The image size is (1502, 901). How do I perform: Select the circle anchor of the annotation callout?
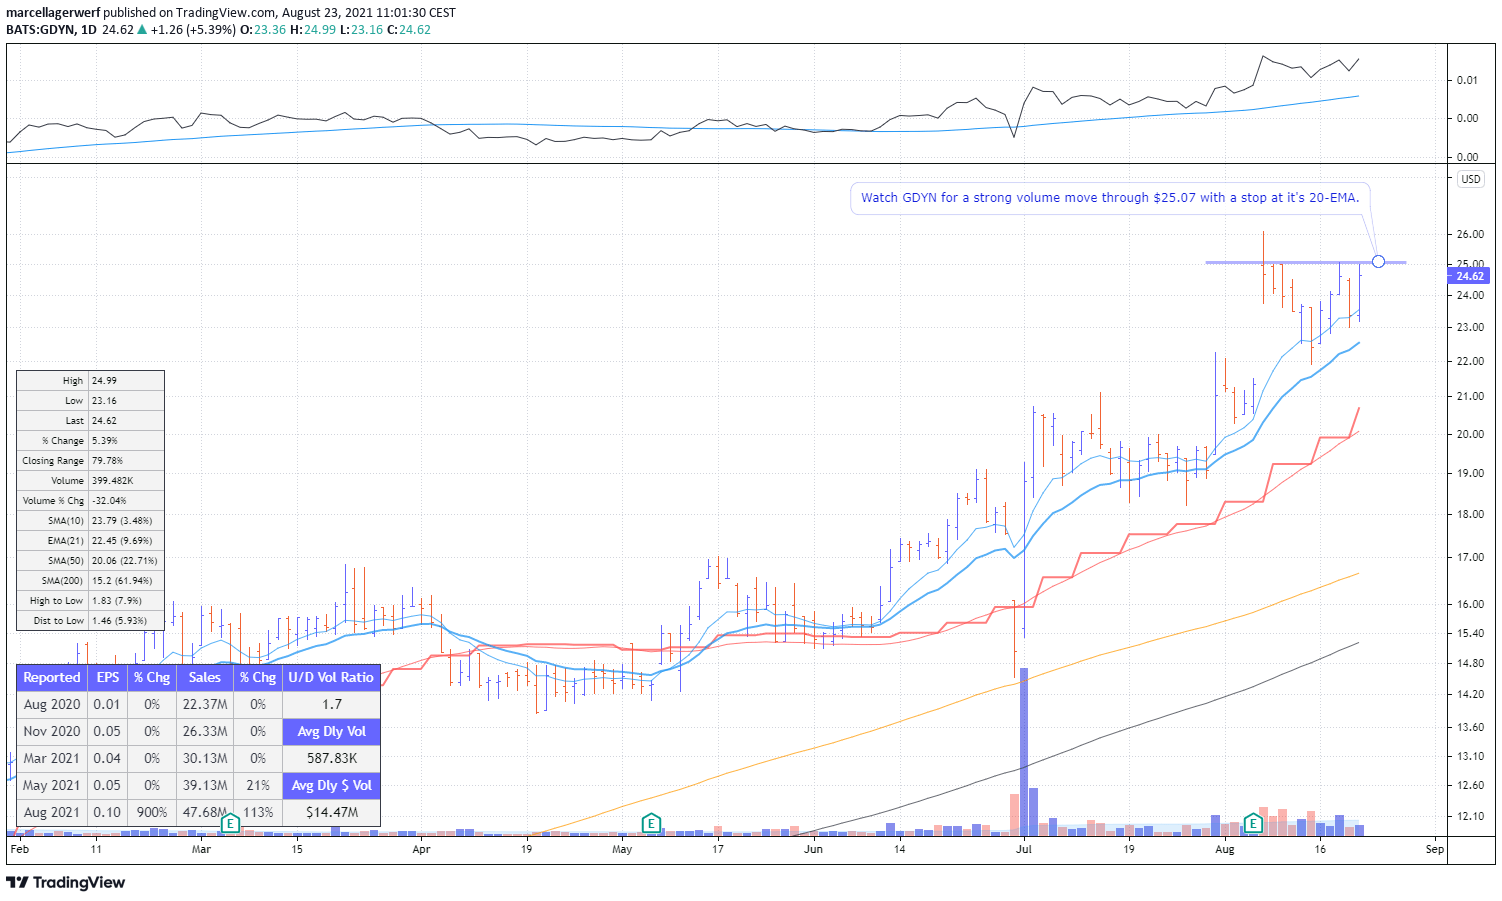click(1379, 262)
